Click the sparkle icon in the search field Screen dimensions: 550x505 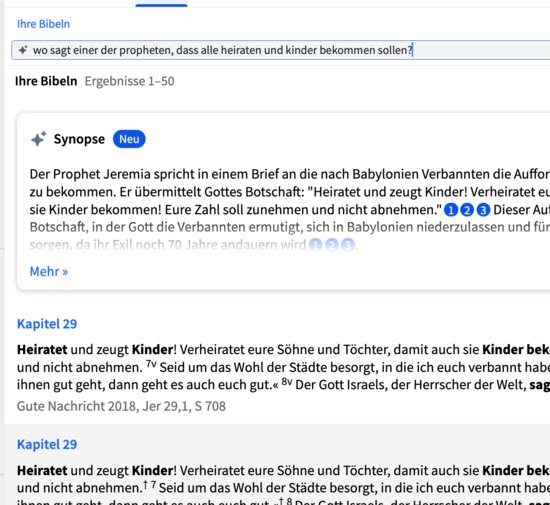point(23,50)
